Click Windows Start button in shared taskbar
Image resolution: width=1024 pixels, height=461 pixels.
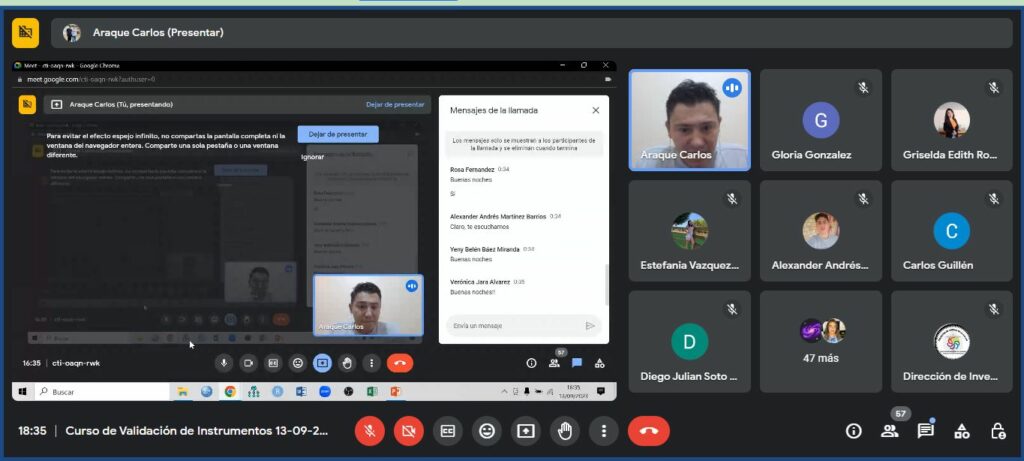[22, 392]
